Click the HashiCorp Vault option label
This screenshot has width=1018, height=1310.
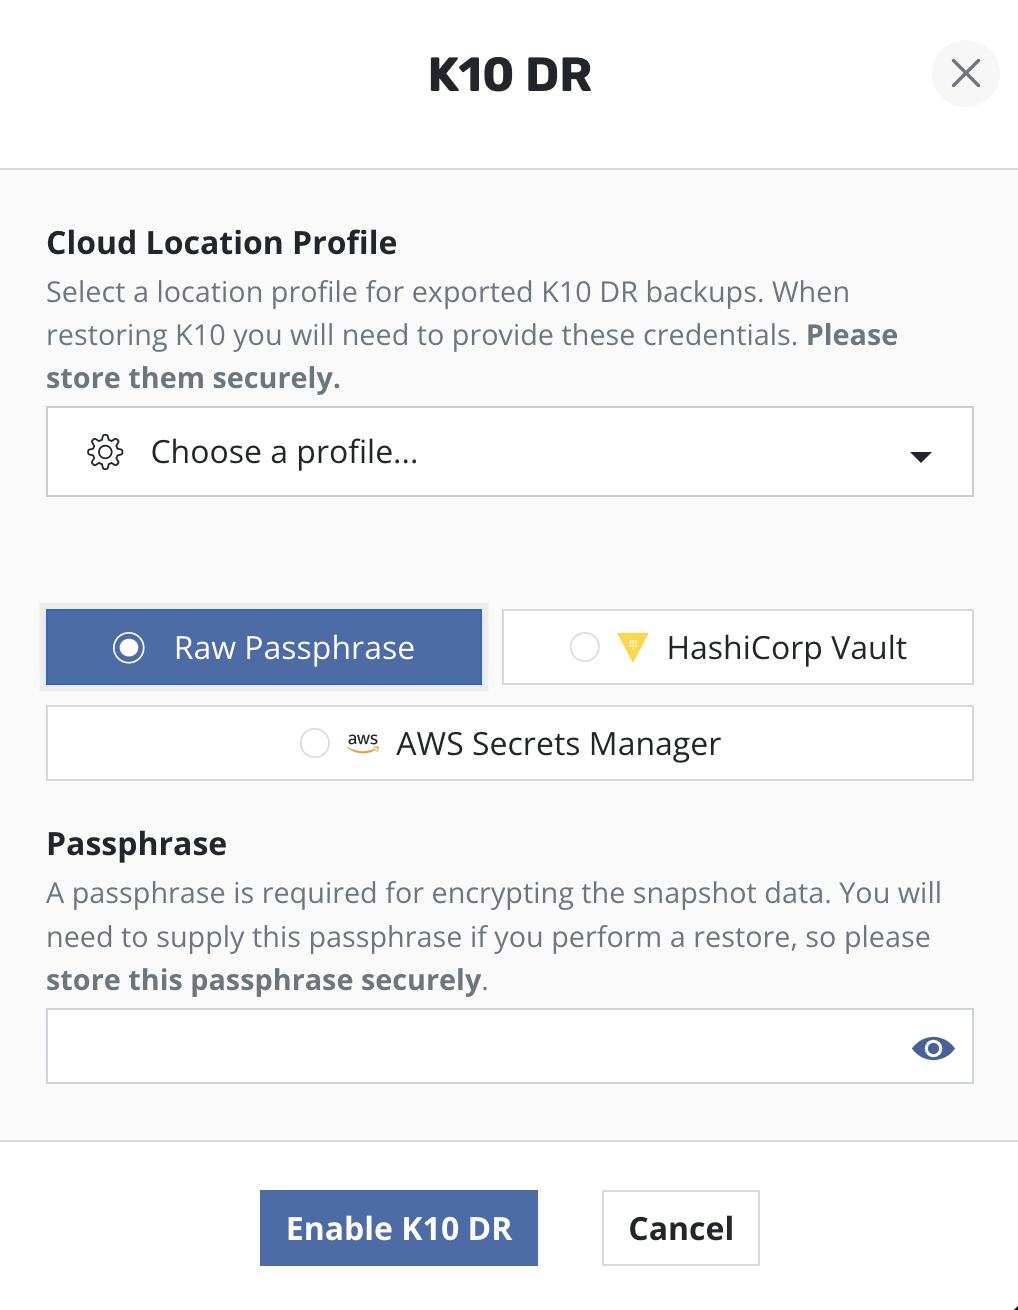click(786, 648)
